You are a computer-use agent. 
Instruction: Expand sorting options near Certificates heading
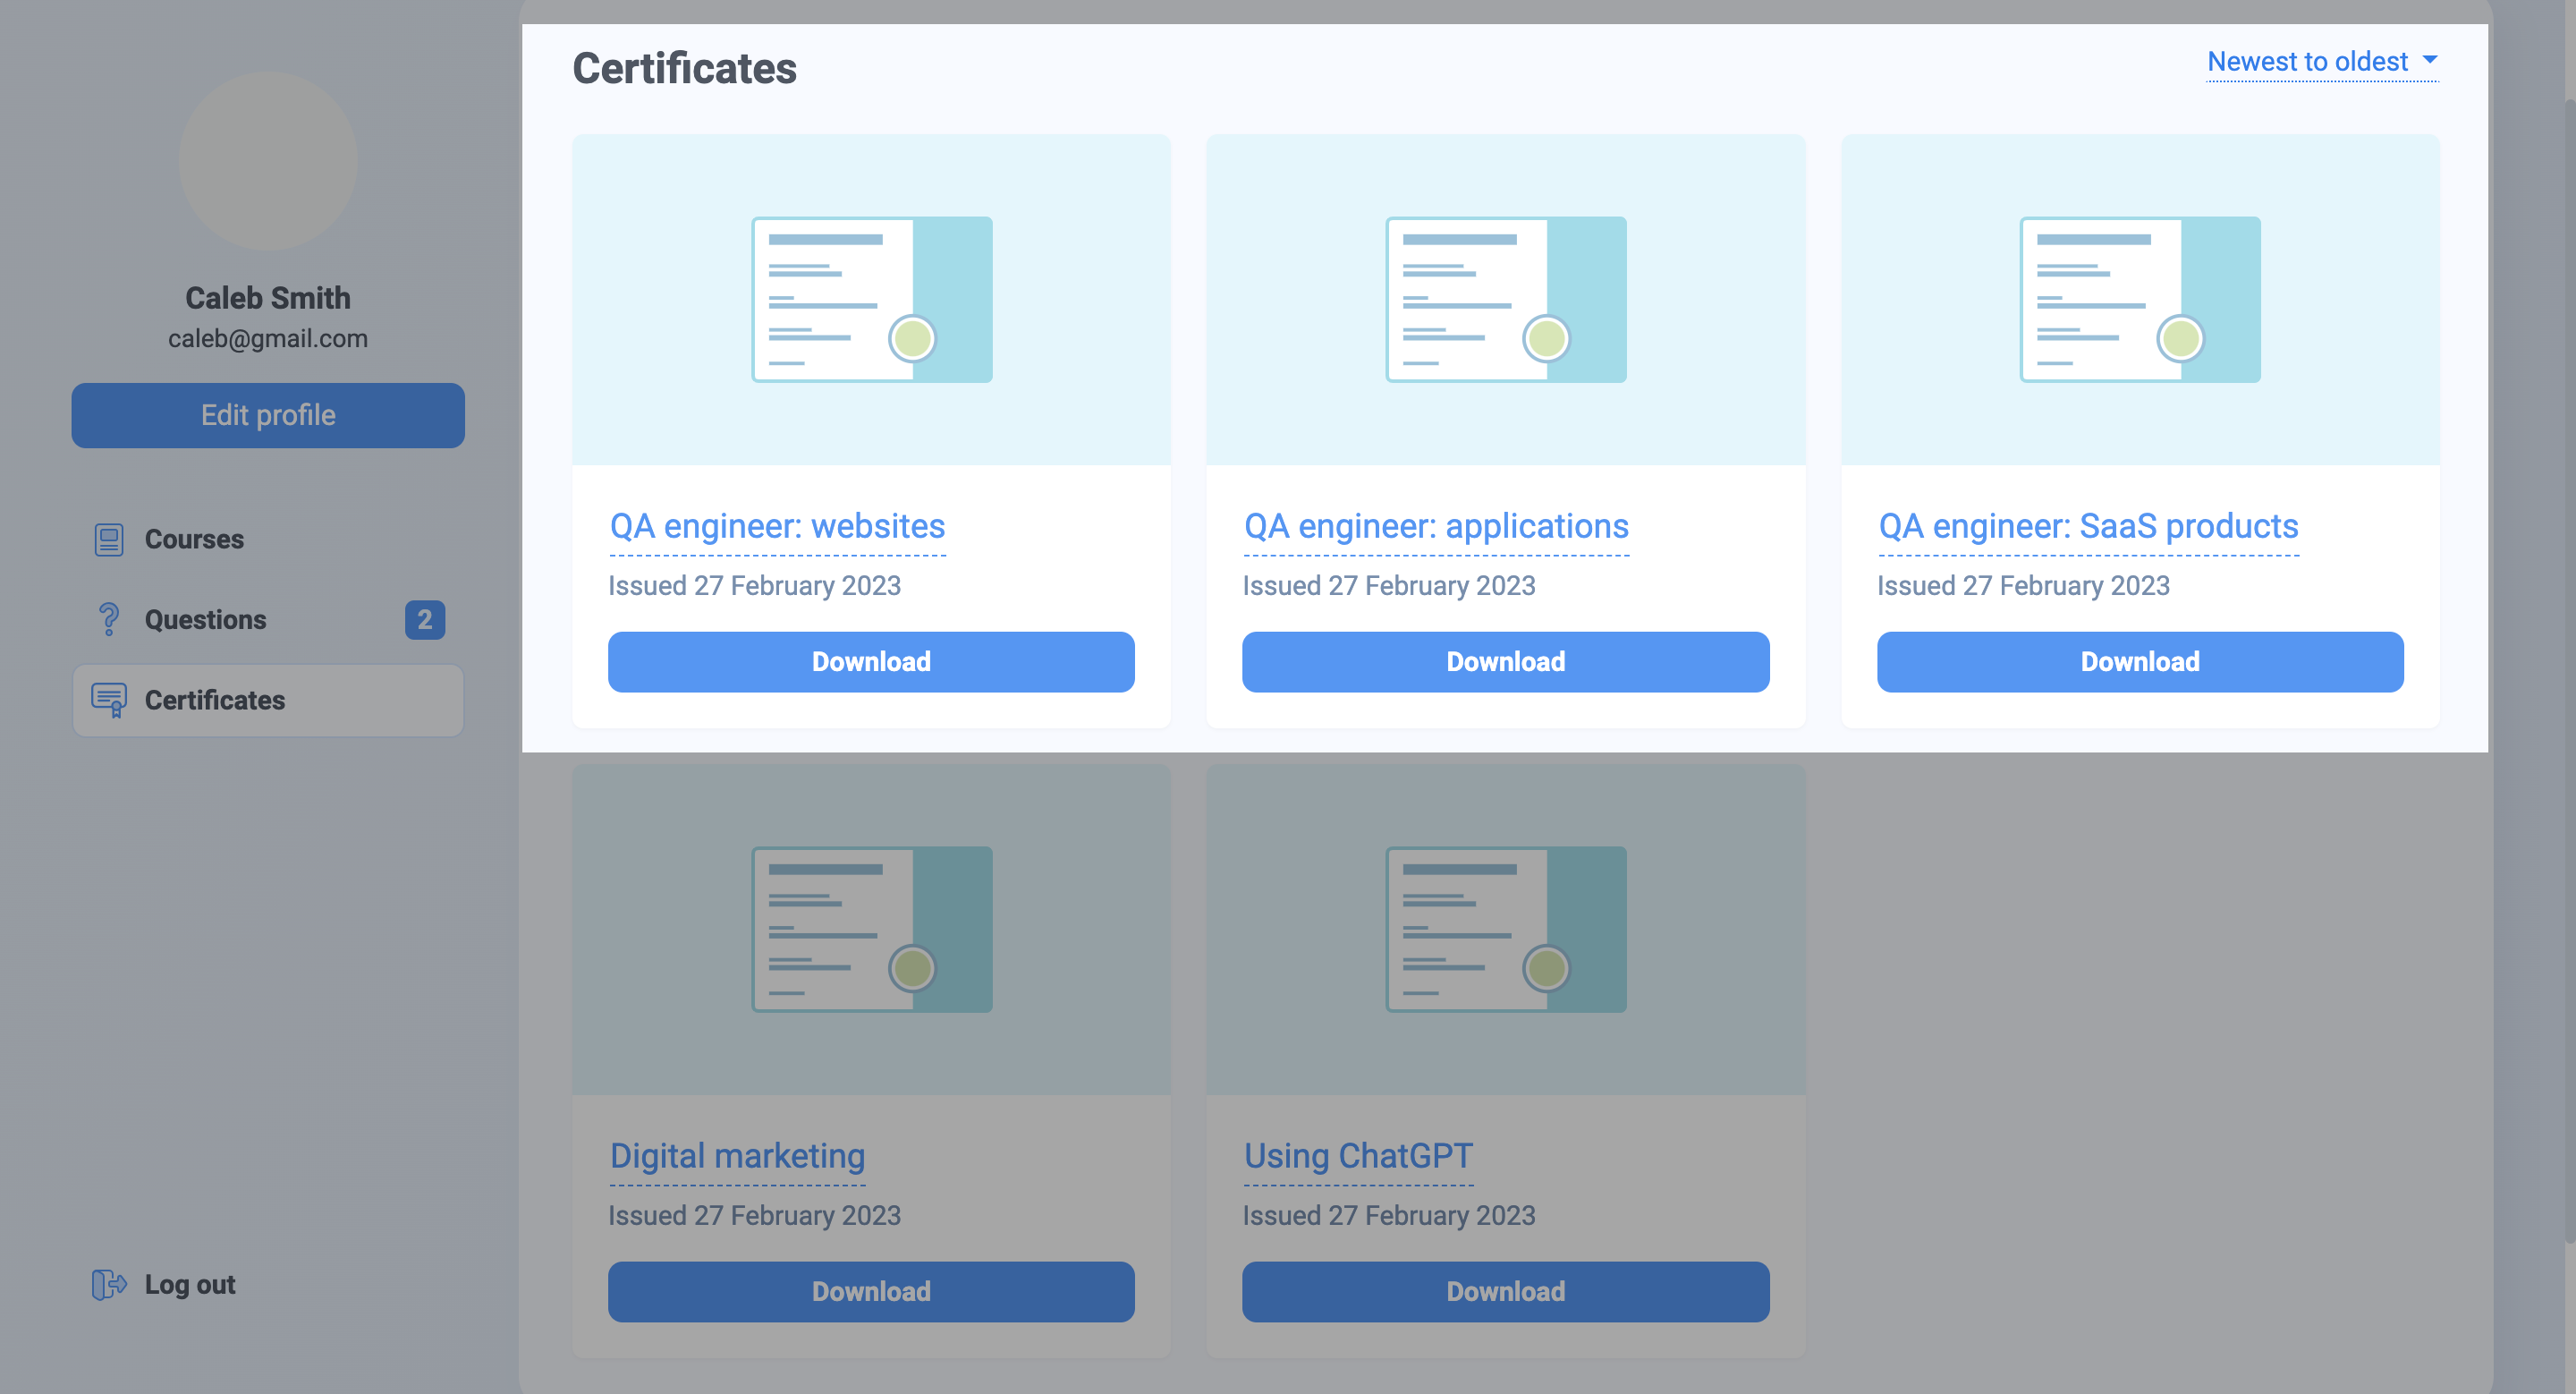pyautogui.click(x=2321, y=61)
